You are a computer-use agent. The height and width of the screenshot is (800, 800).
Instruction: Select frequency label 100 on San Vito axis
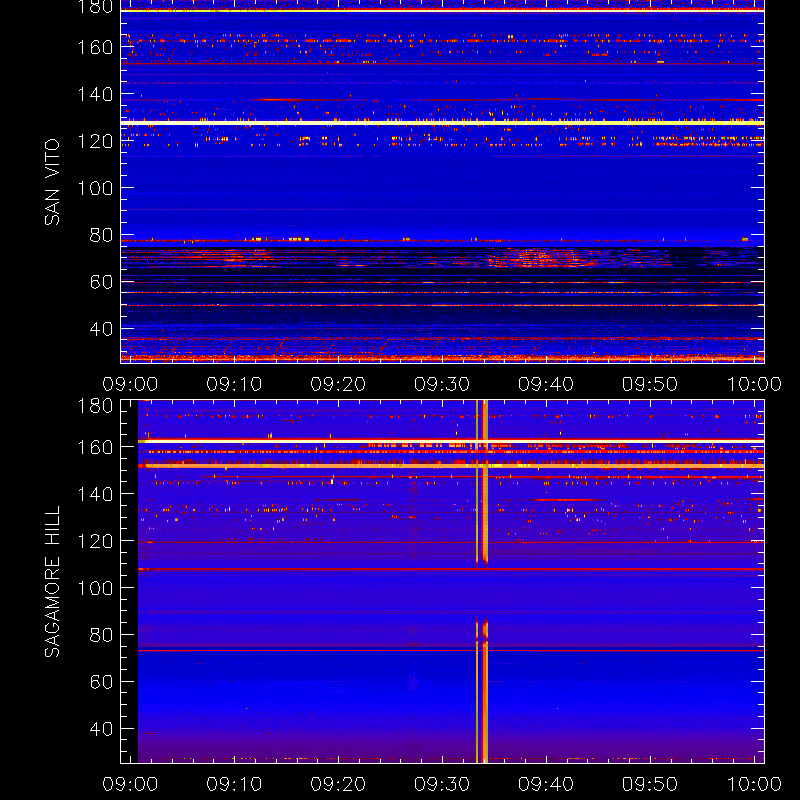click(x=95, y=188)
